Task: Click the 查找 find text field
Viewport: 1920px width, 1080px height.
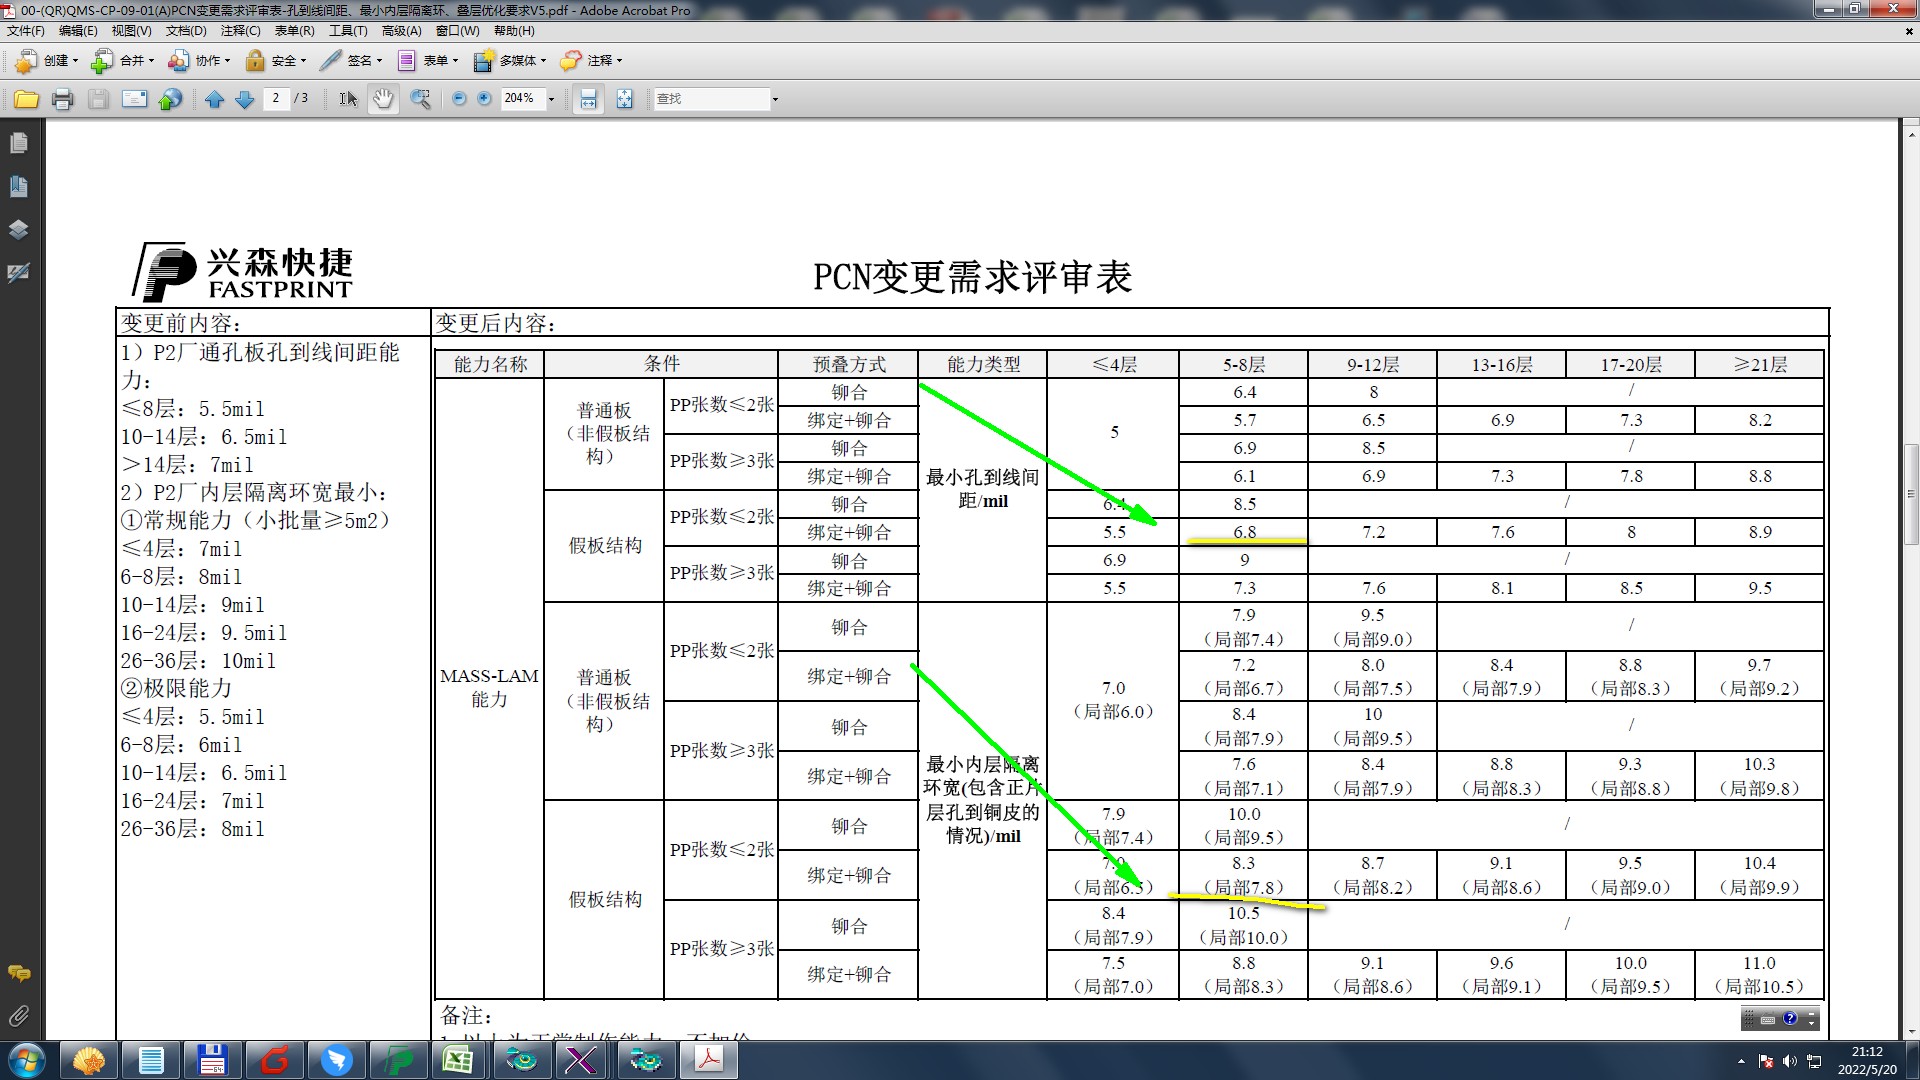Action: (x=711, y=99)
